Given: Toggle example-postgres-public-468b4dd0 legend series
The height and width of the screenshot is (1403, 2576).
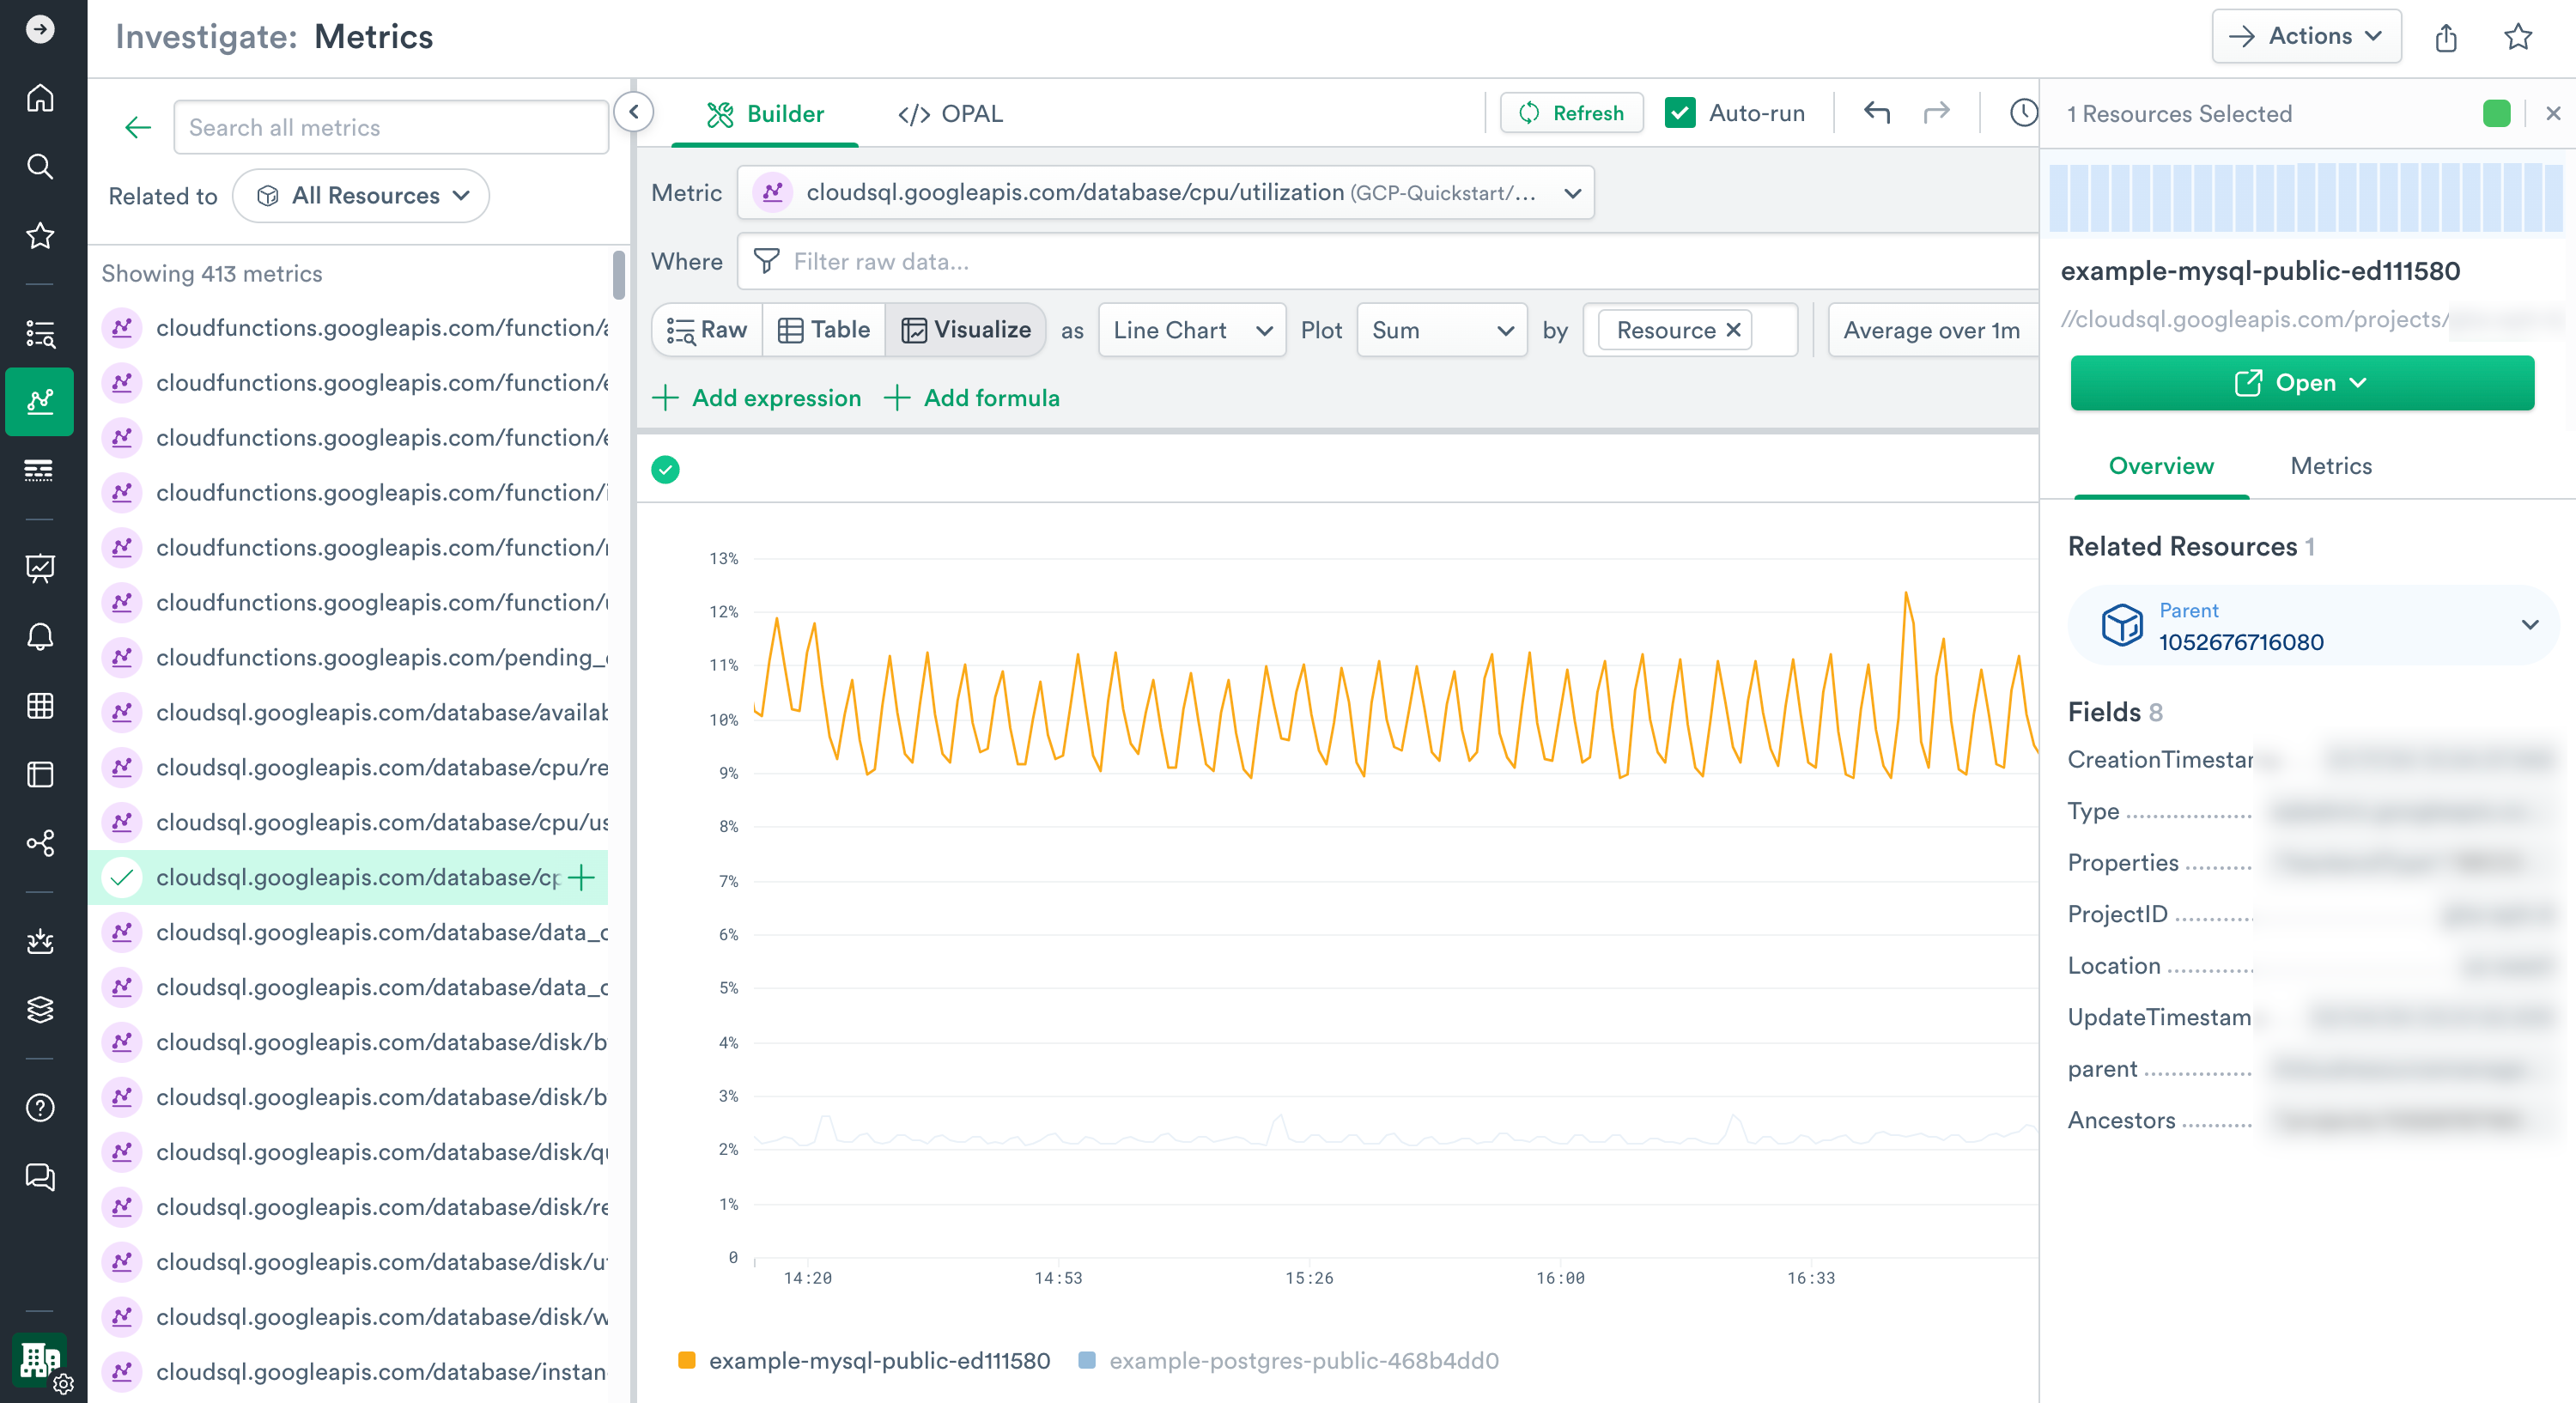Looking at the screenshot, I should click(x=1302, y=1361).
